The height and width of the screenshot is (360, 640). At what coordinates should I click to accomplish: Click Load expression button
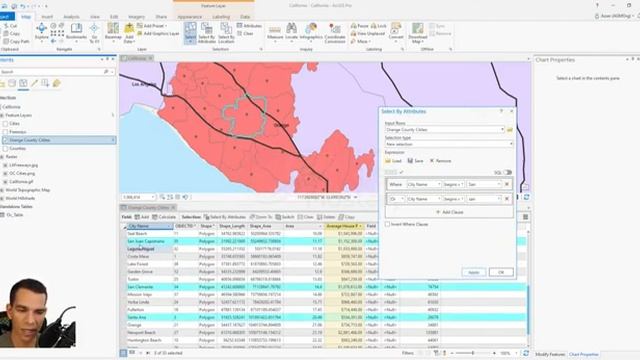click(393, 161)
